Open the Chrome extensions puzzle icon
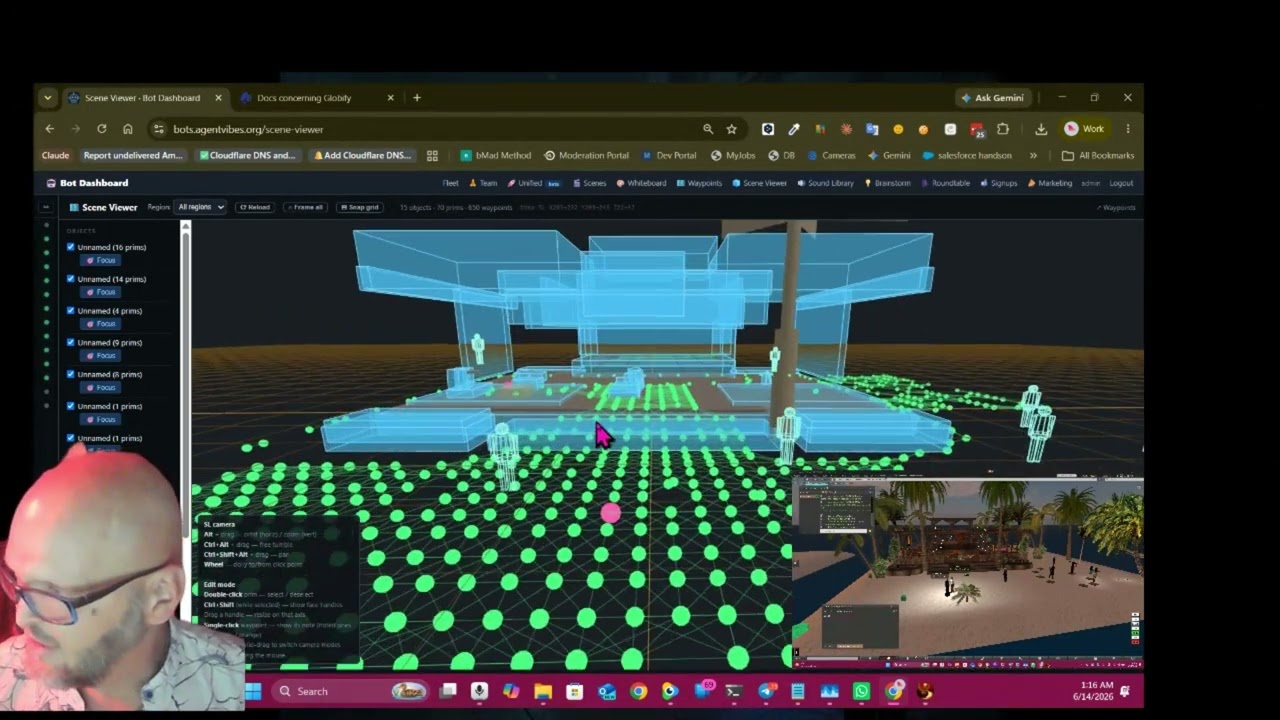This screenshot has width=1280, height=720. pyautogui.click(x=1003, y=129)
